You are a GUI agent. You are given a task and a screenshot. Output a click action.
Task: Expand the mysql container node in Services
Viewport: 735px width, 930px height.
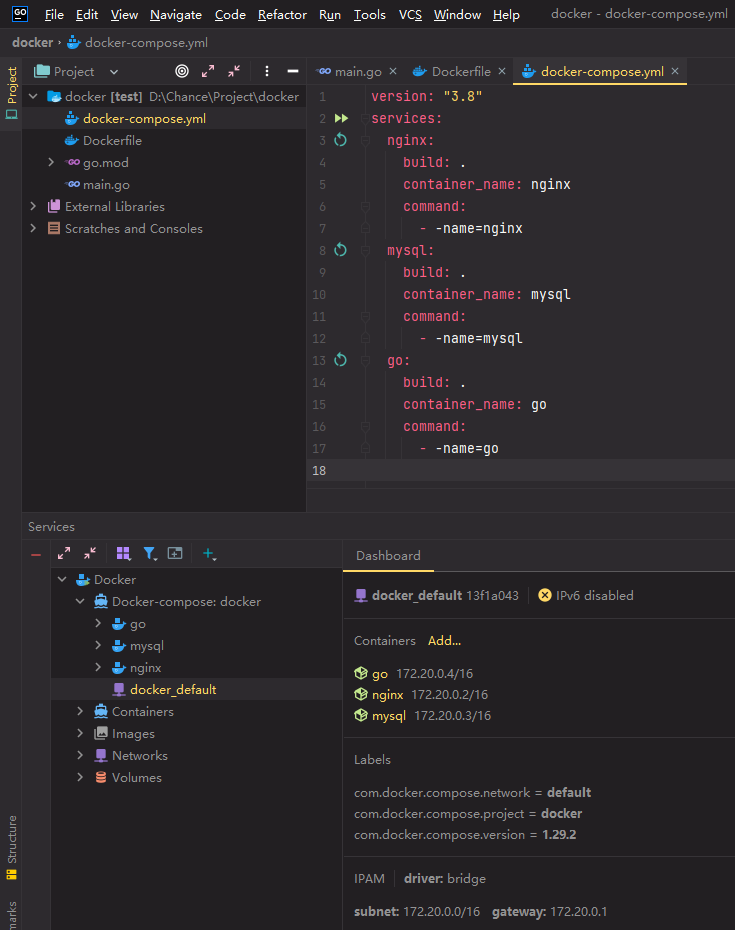pos(98,646)
